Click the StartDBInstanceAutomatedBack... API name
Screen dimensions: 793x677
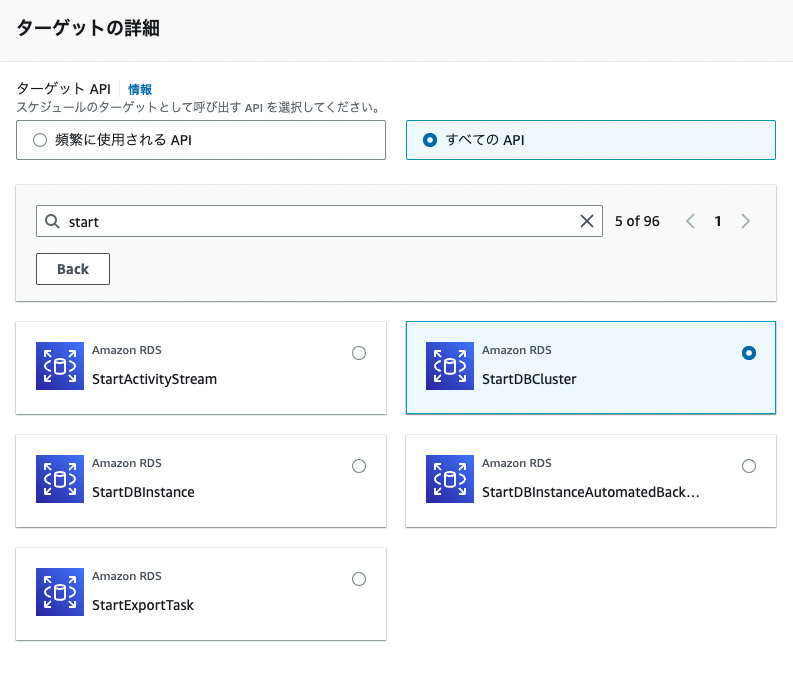point(591,492)
